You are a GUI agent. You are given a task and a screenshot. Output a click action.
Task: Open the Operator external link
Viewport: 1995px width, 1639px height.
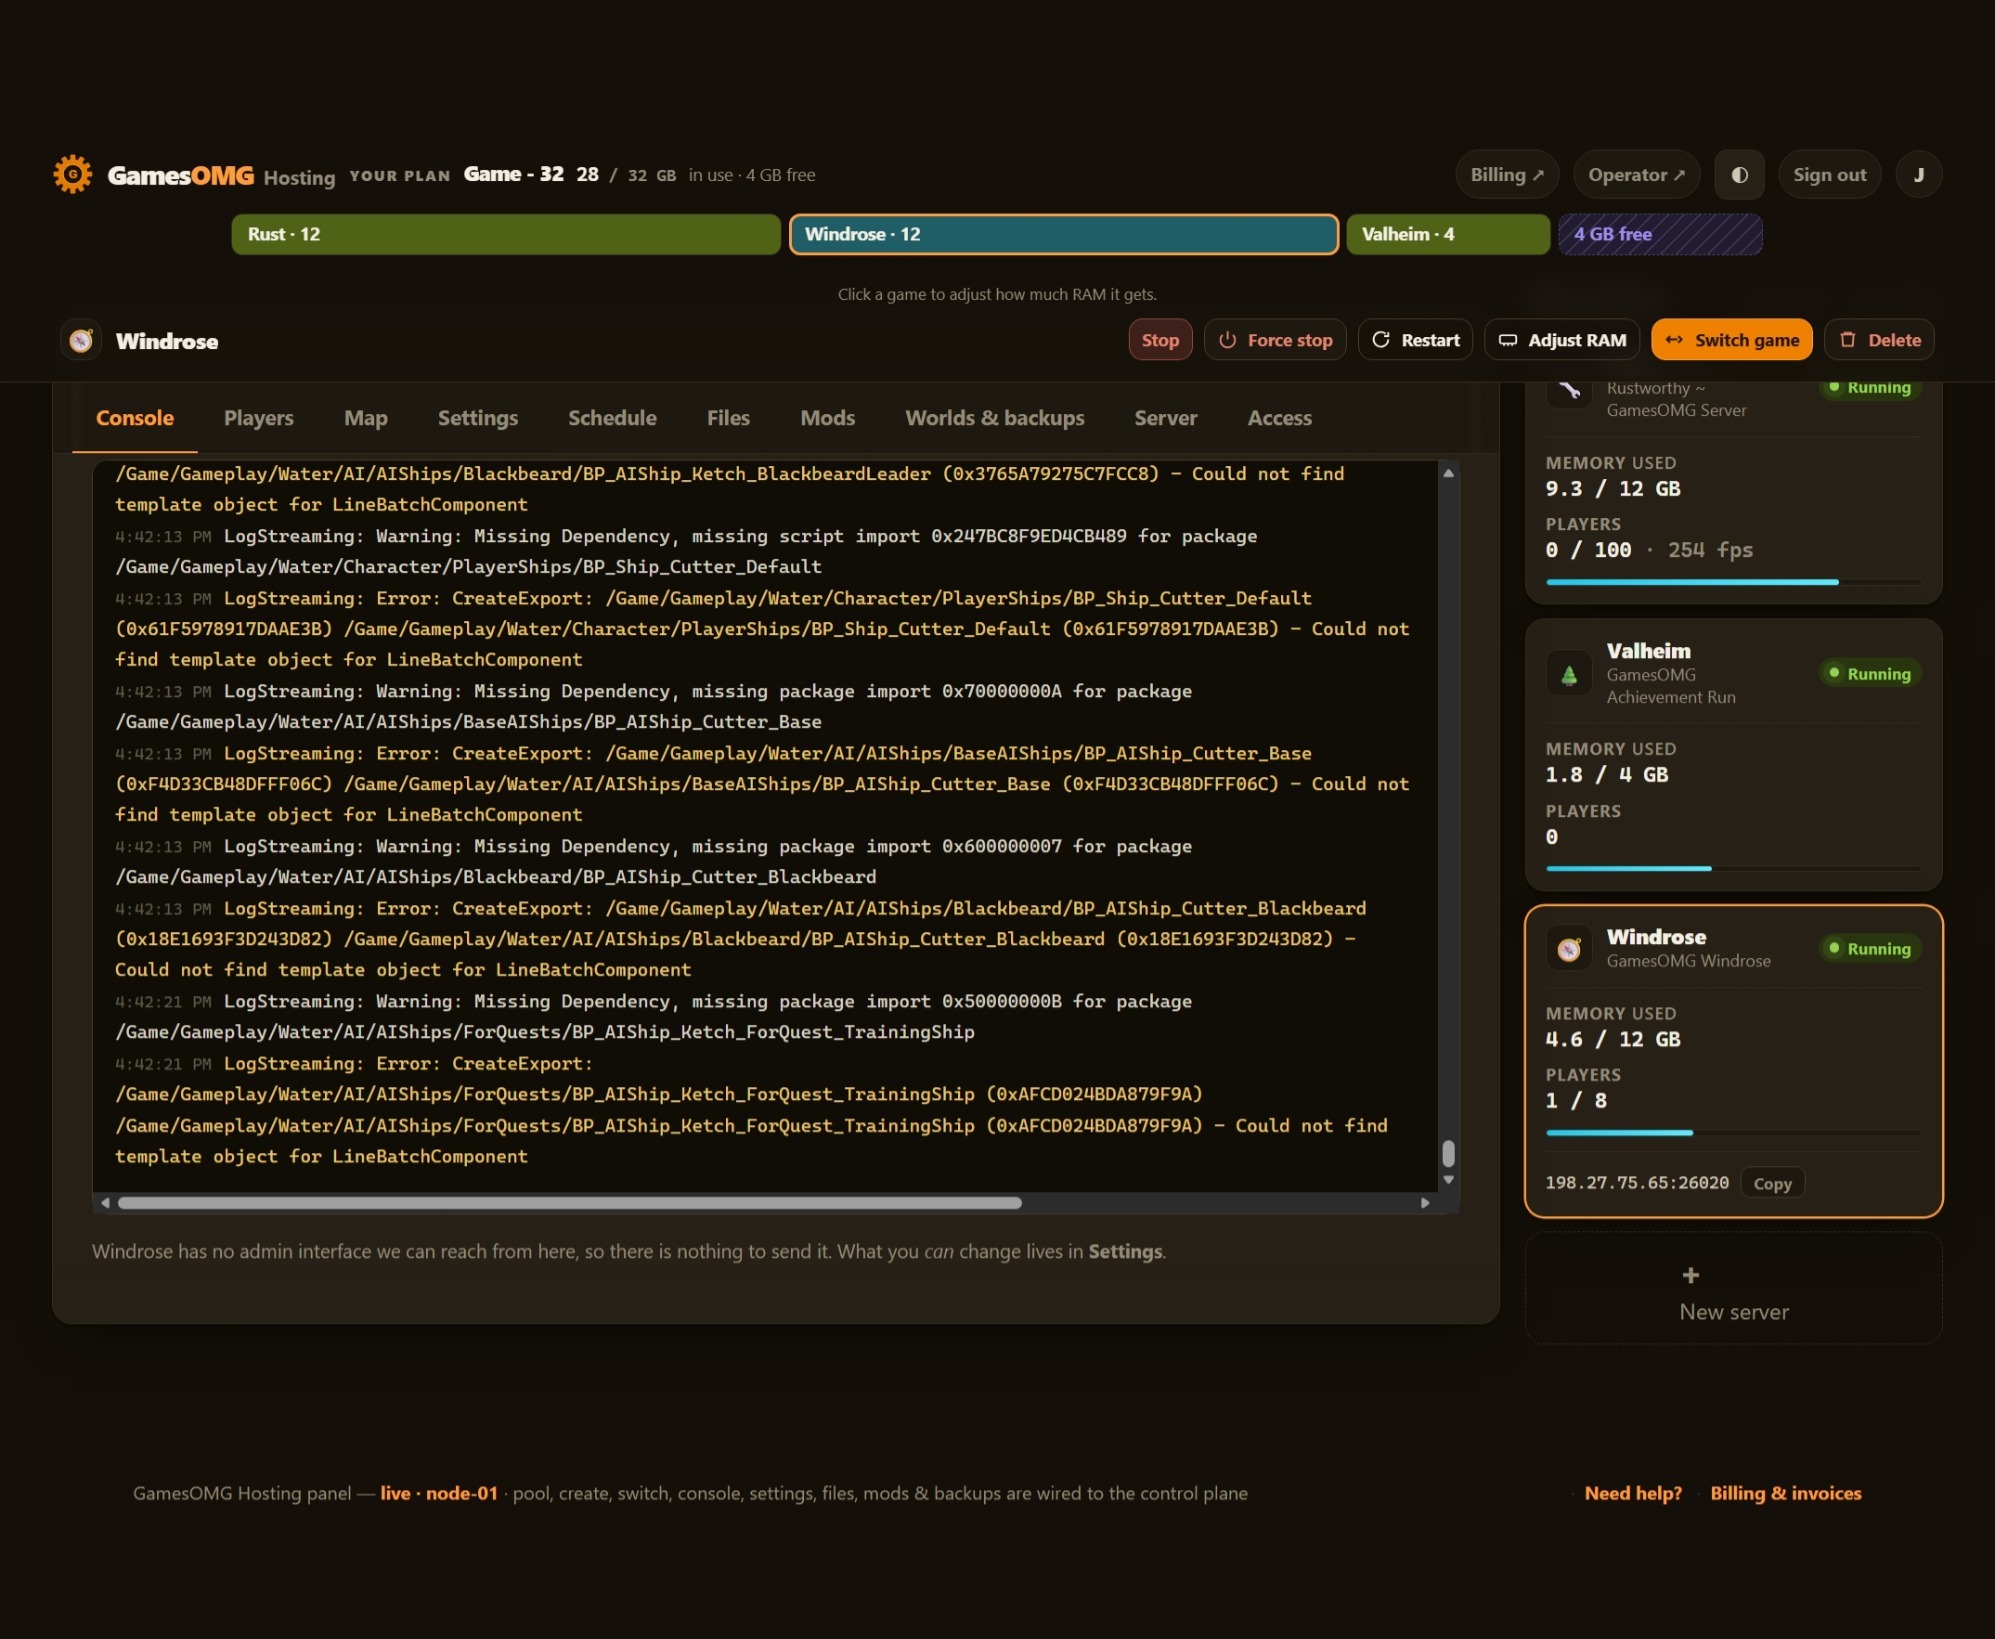pos(1637,175)
